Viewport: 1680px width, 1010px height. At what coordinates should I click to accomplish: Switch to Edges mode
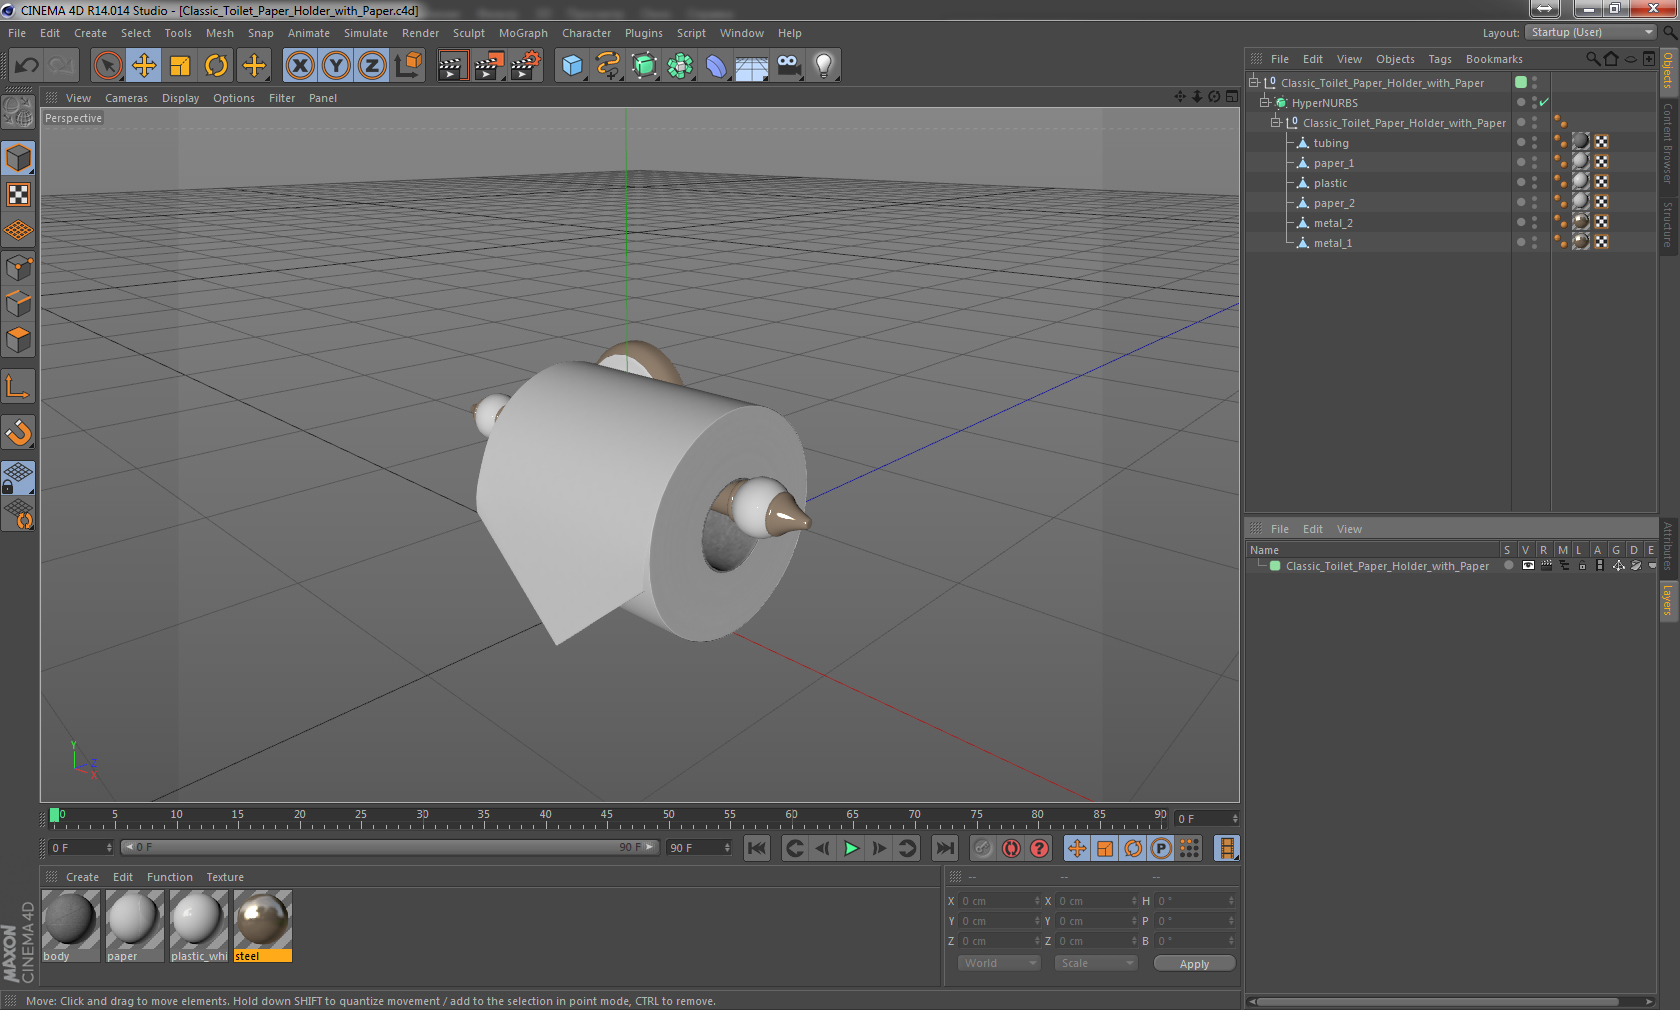(18, 304)
